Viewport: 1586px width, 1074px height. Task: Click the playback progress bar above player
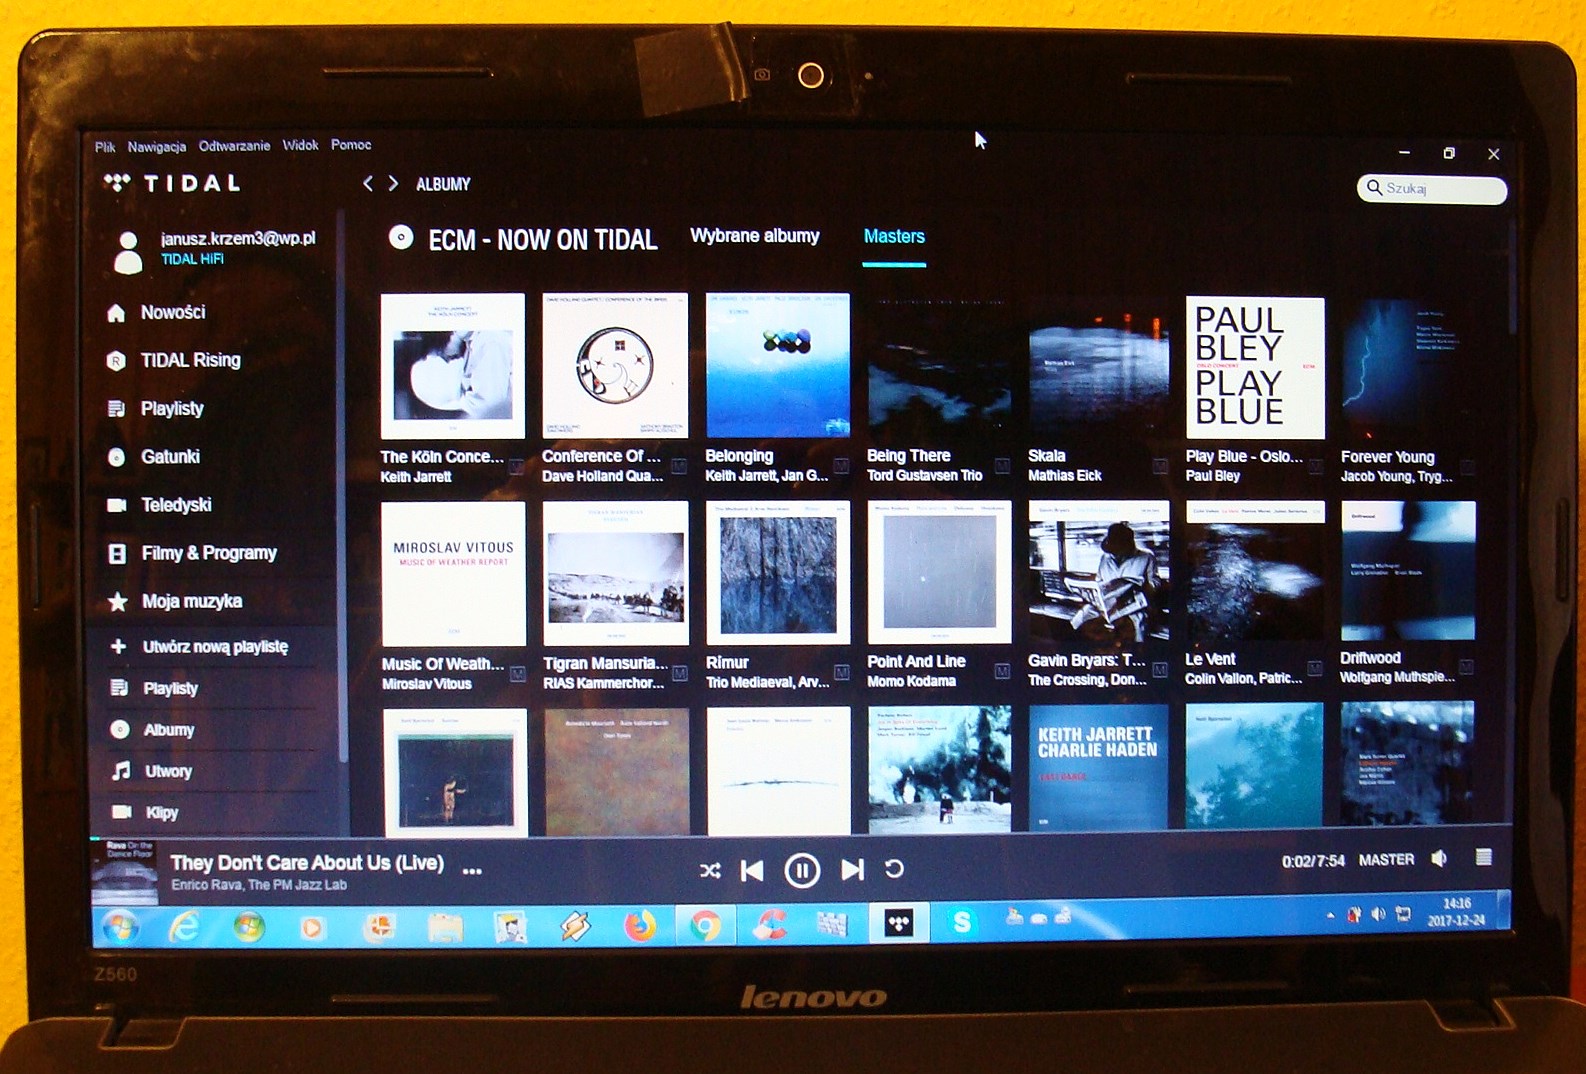tap(800, 838)
